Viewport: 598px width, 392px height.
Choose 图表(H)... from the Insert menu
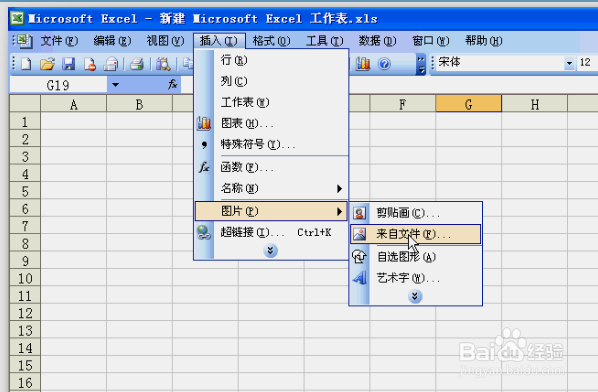(271, 123)
